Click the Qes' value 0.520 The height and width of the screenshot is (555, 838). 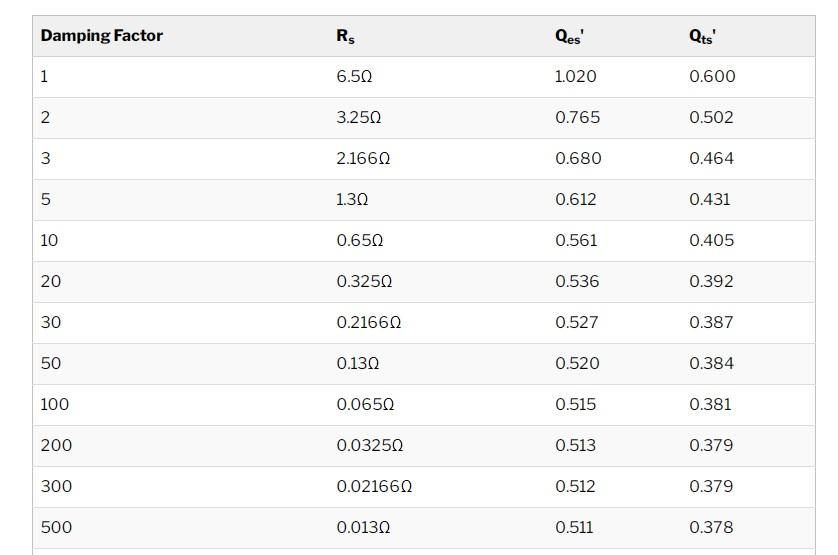click(577, 364)
